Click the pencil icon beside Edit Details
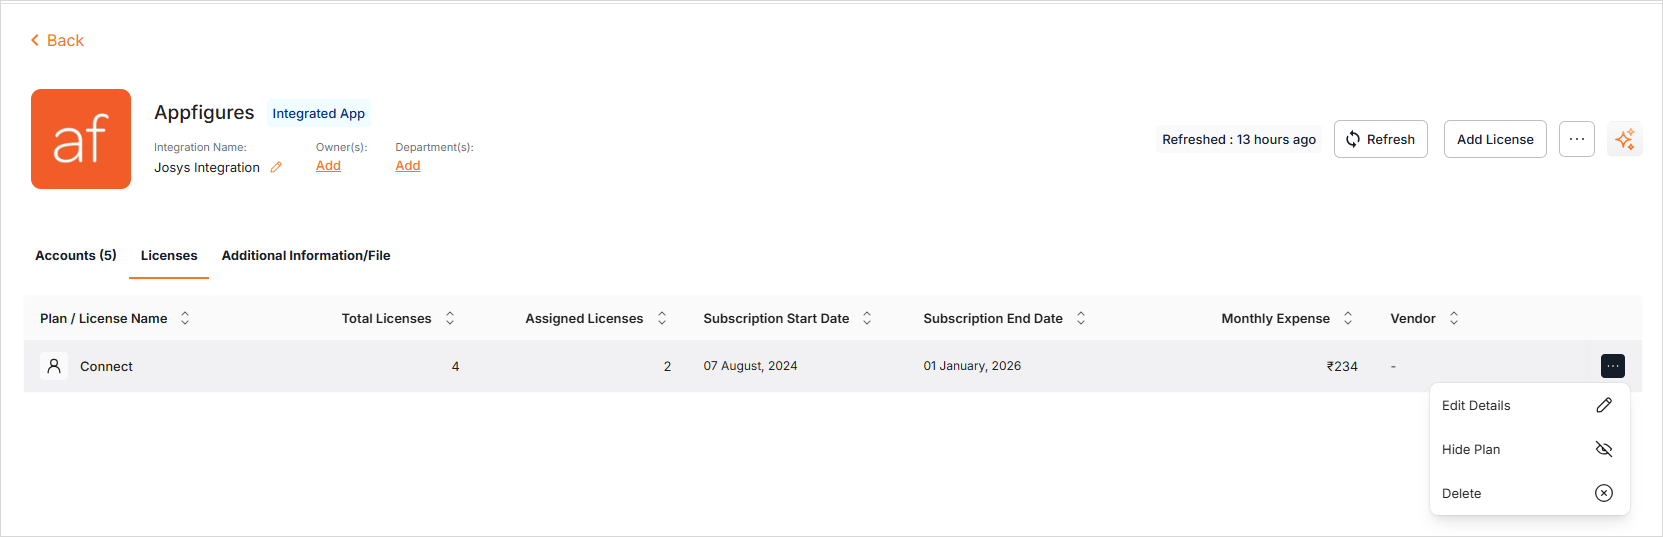The height and width of the screenshot is (537, 1663). point(1604,405)
